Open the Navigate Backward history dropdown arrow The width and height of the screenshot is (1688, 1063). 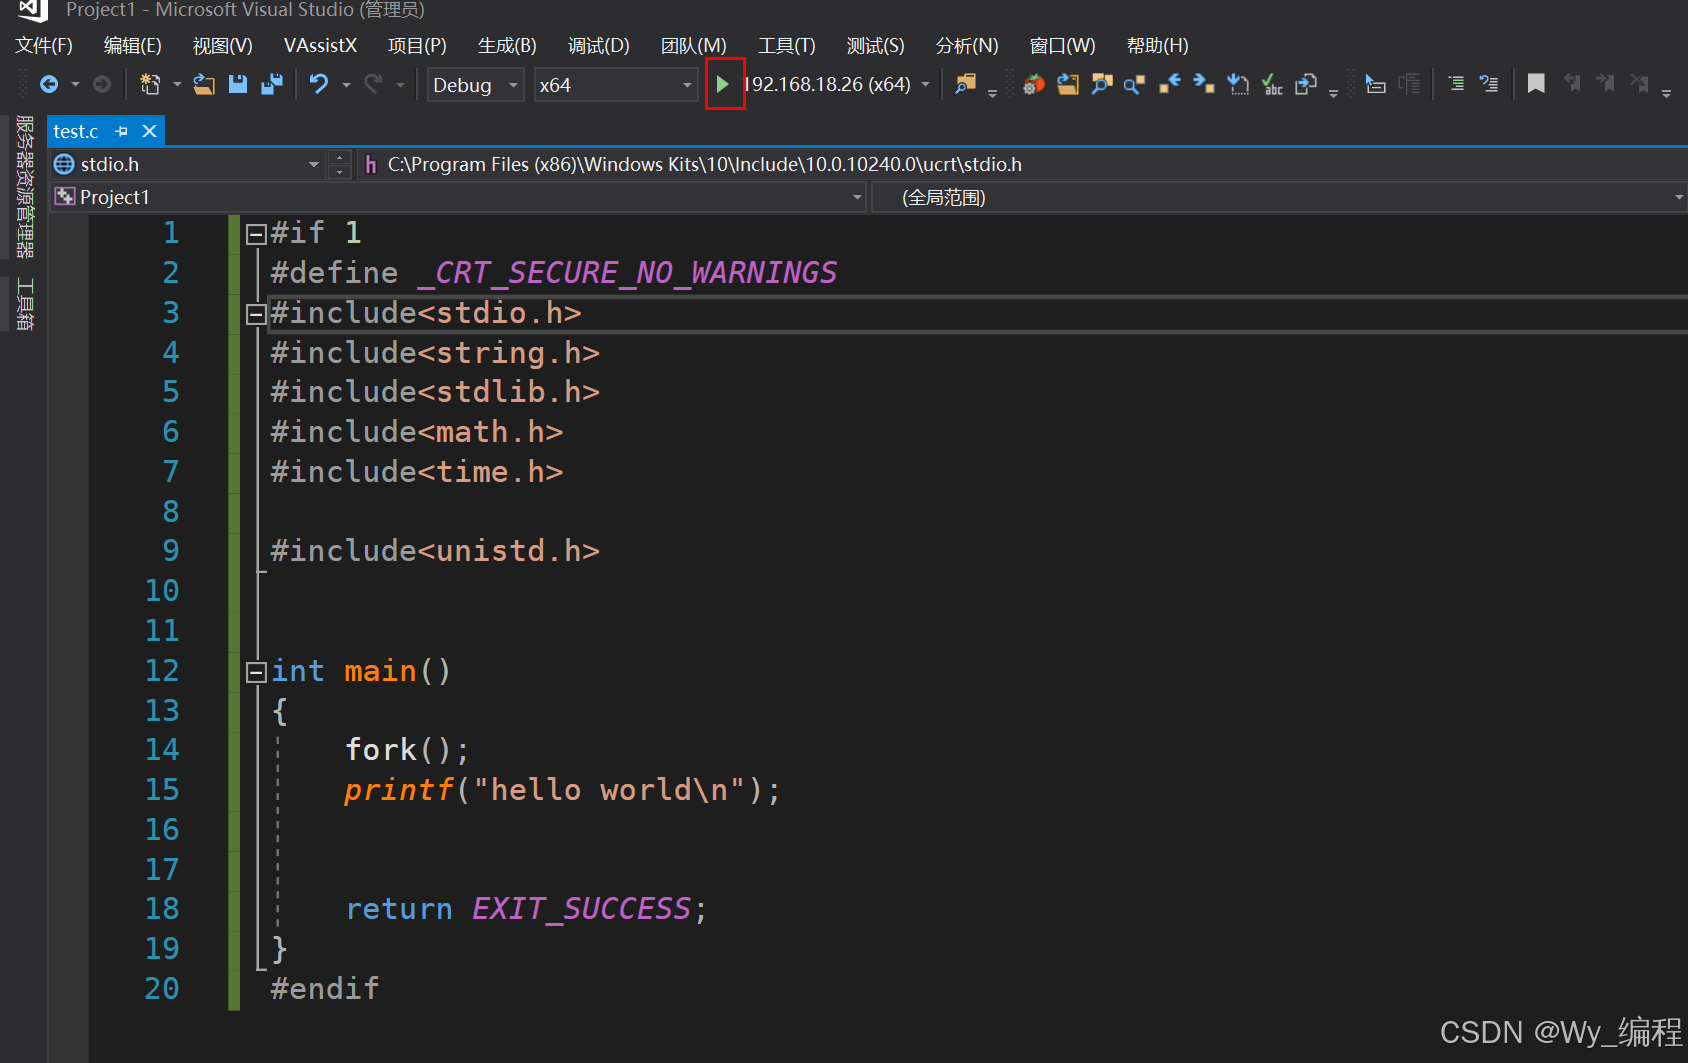(75, 85)
